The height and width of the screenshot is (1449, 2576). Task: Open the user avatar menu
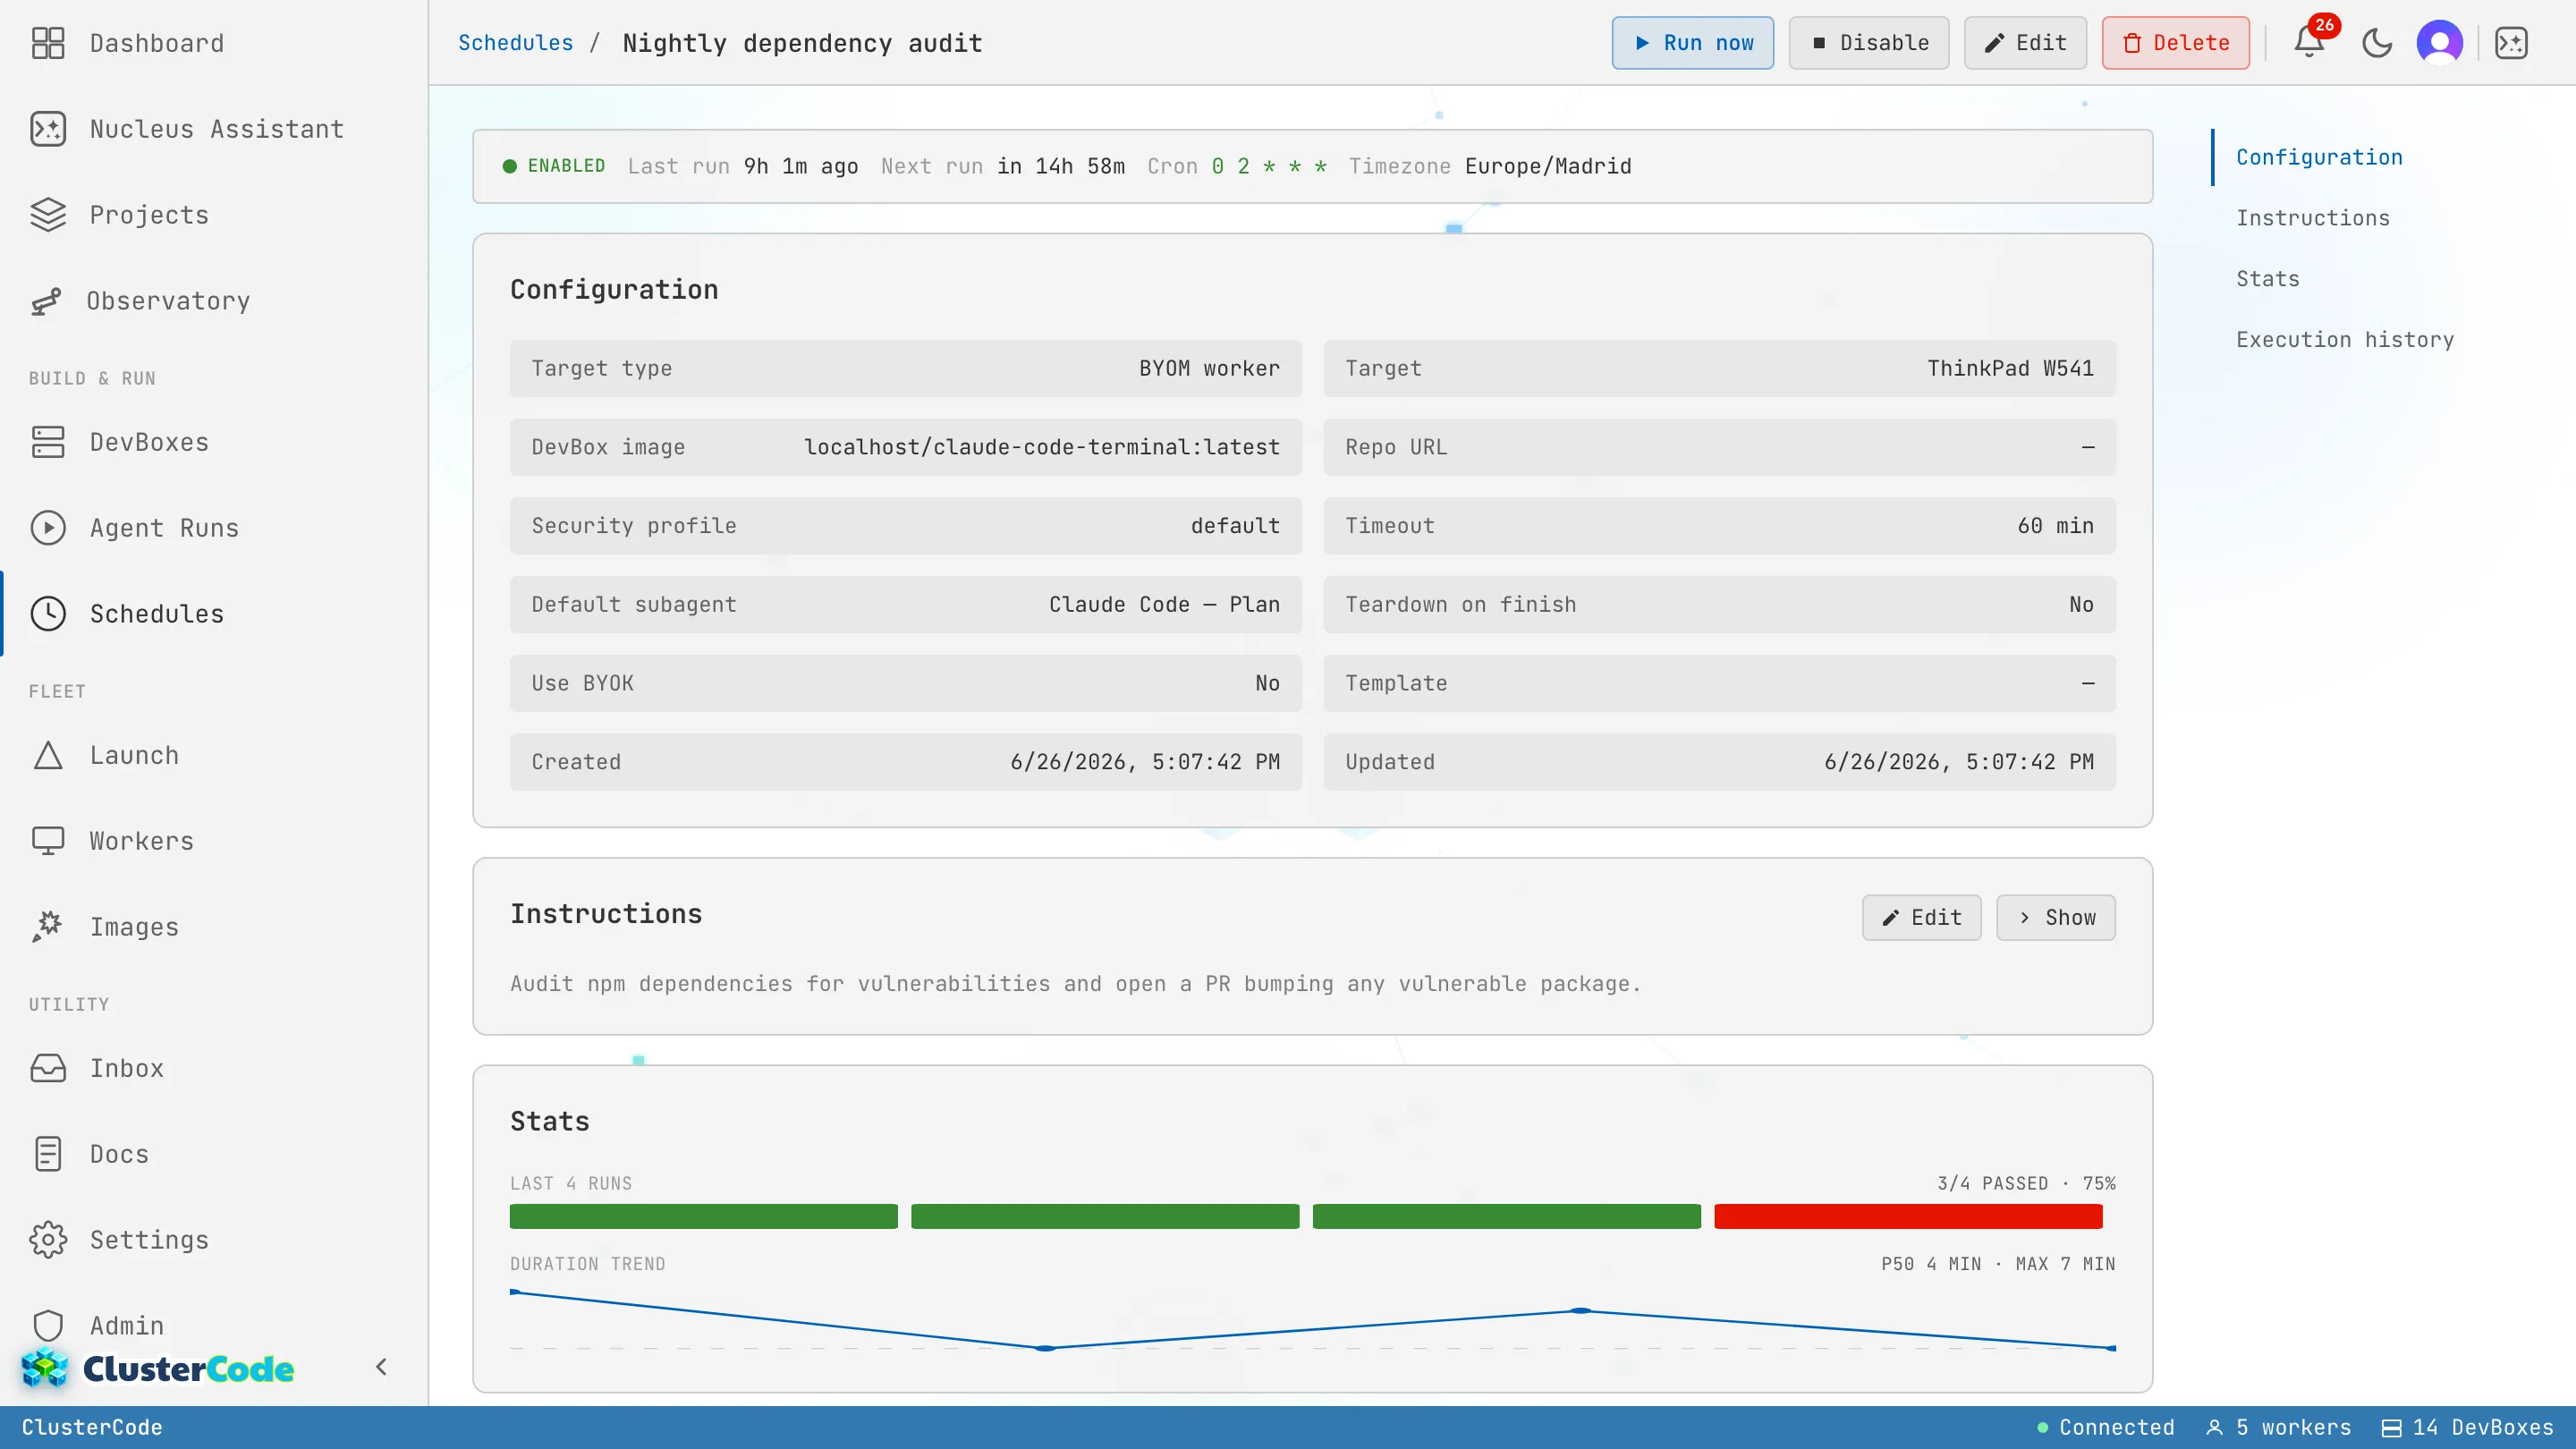pos(2440,43)
